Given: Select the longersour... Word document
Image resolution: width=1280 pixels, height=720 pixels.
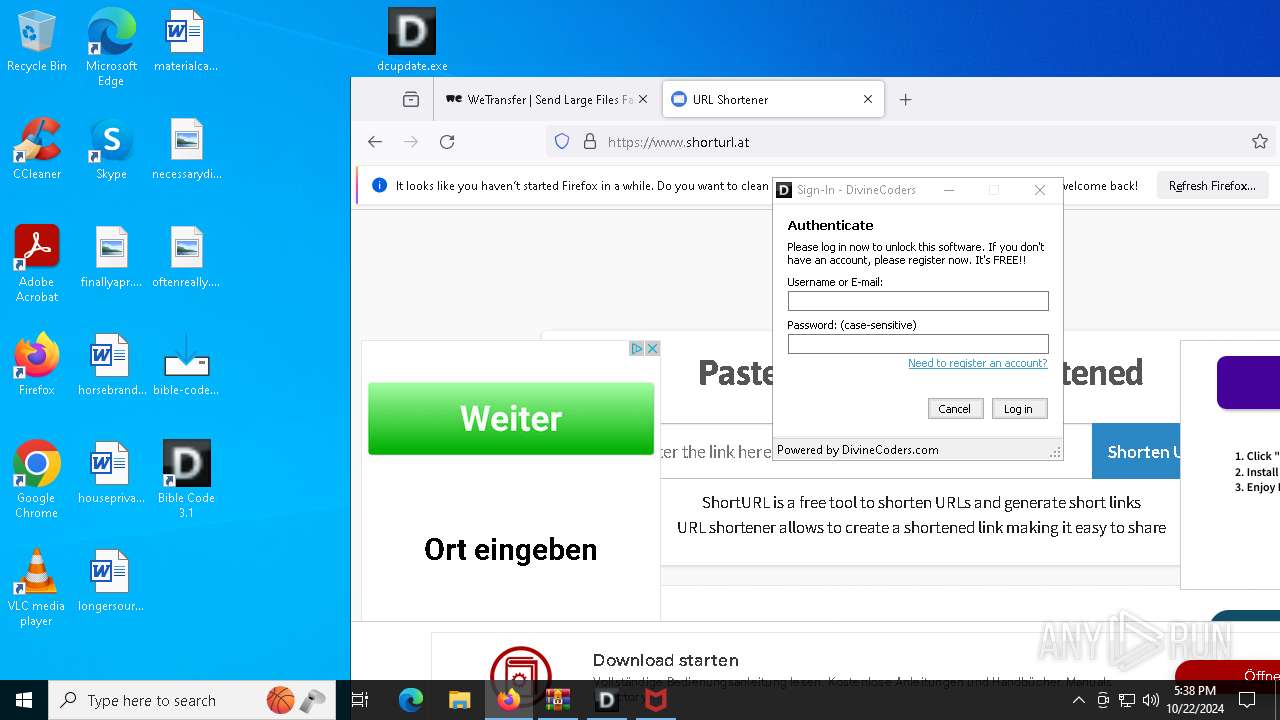Looking at the screenshot, I should [x=111, y=581].
